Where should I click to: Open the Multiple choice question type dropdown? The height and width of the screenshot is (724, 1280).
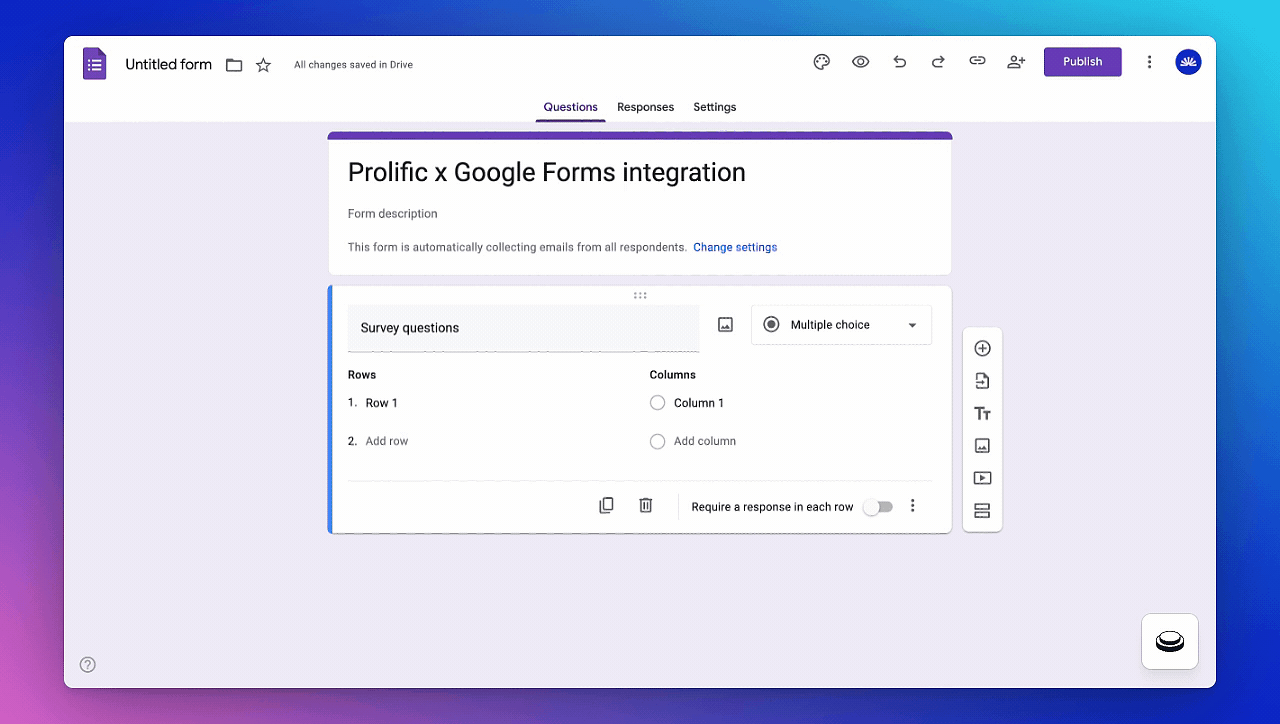click(841, 325)
